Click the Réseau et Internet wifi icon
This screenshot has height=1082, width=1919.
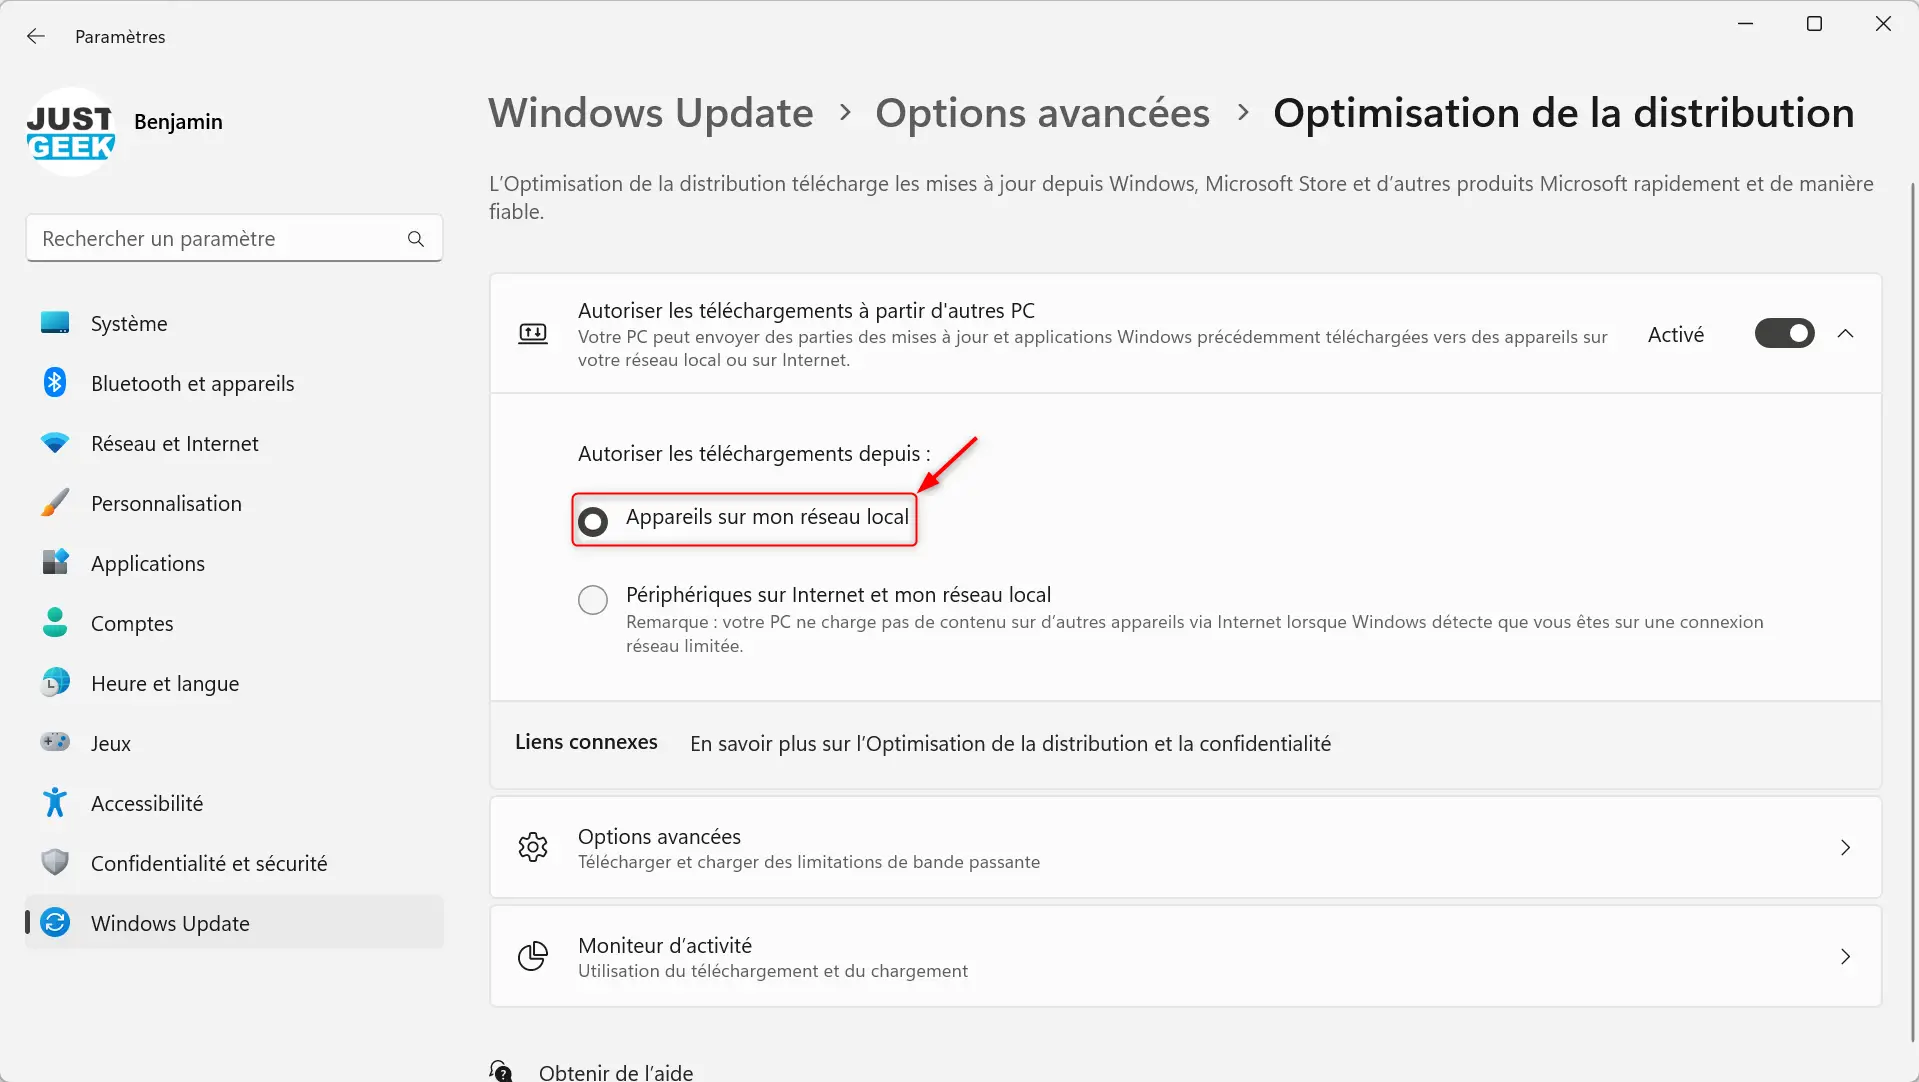click(55, 443)
